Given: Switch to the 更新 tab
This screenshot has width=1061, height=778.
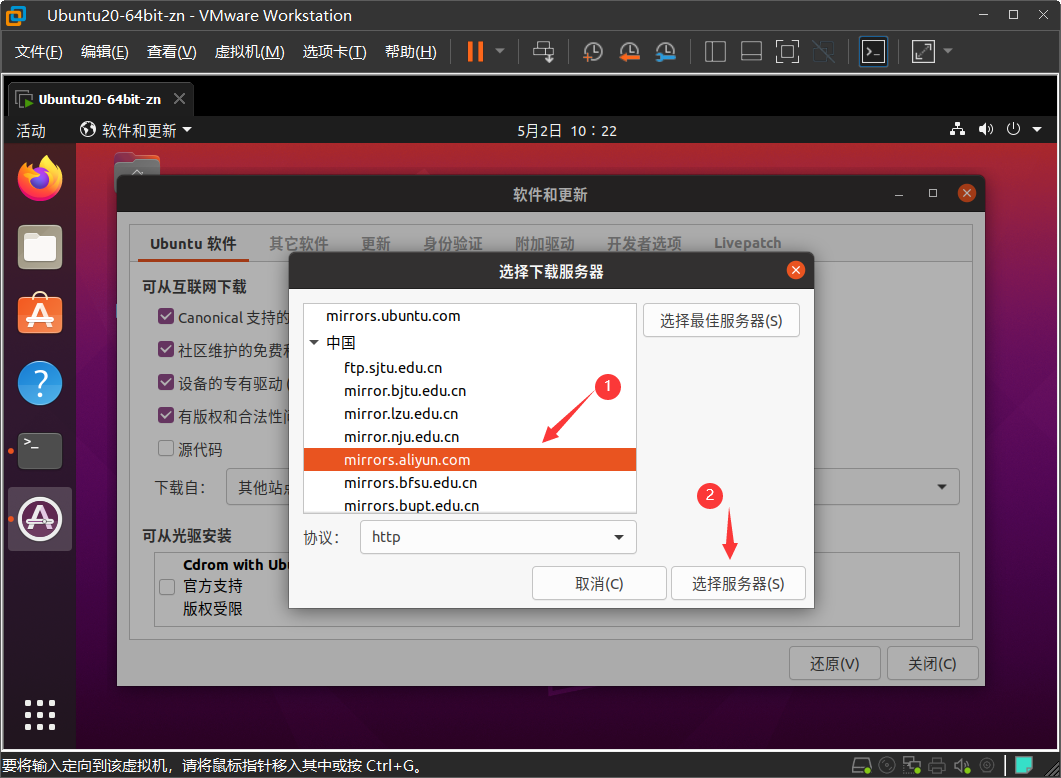Looking at the screenshot, I should [x=376, y=244].
